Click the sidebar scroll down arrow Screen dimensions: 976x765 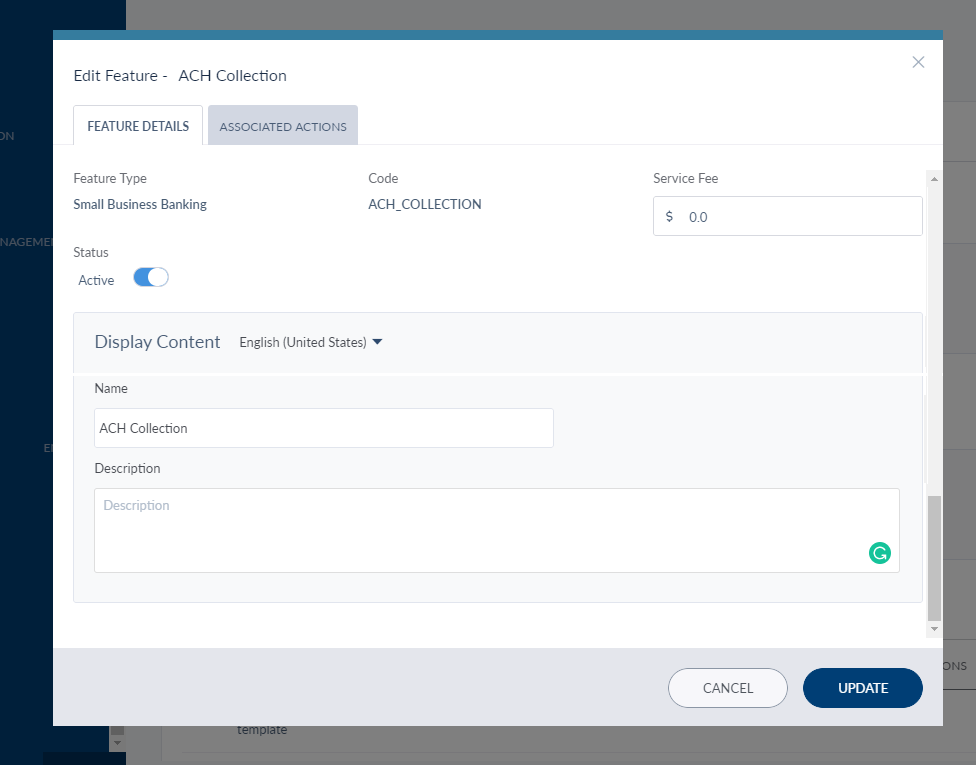pyautogui.click(x=117, y=743)
